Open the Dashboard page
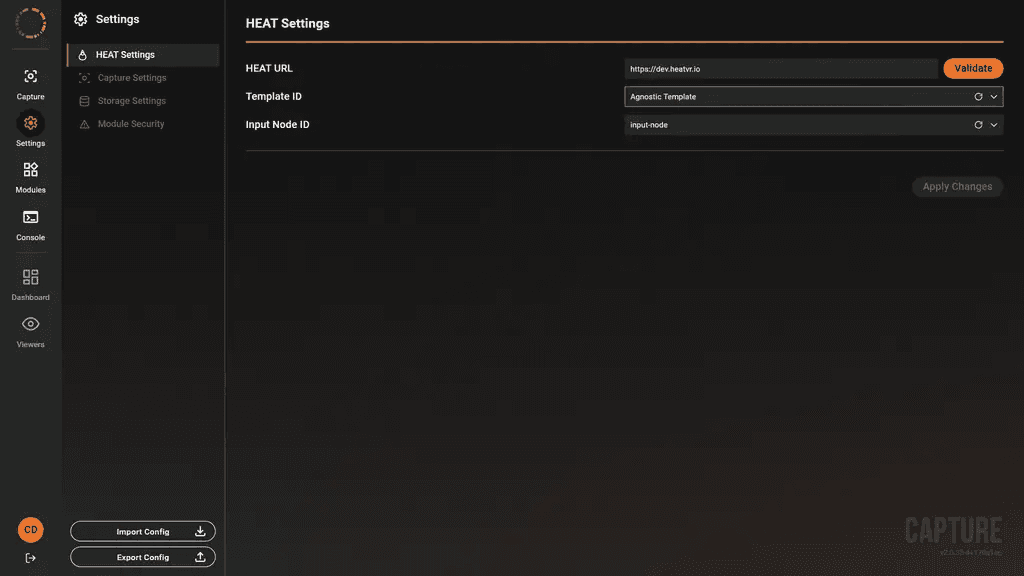1024x576 pixels. [30, 285]
